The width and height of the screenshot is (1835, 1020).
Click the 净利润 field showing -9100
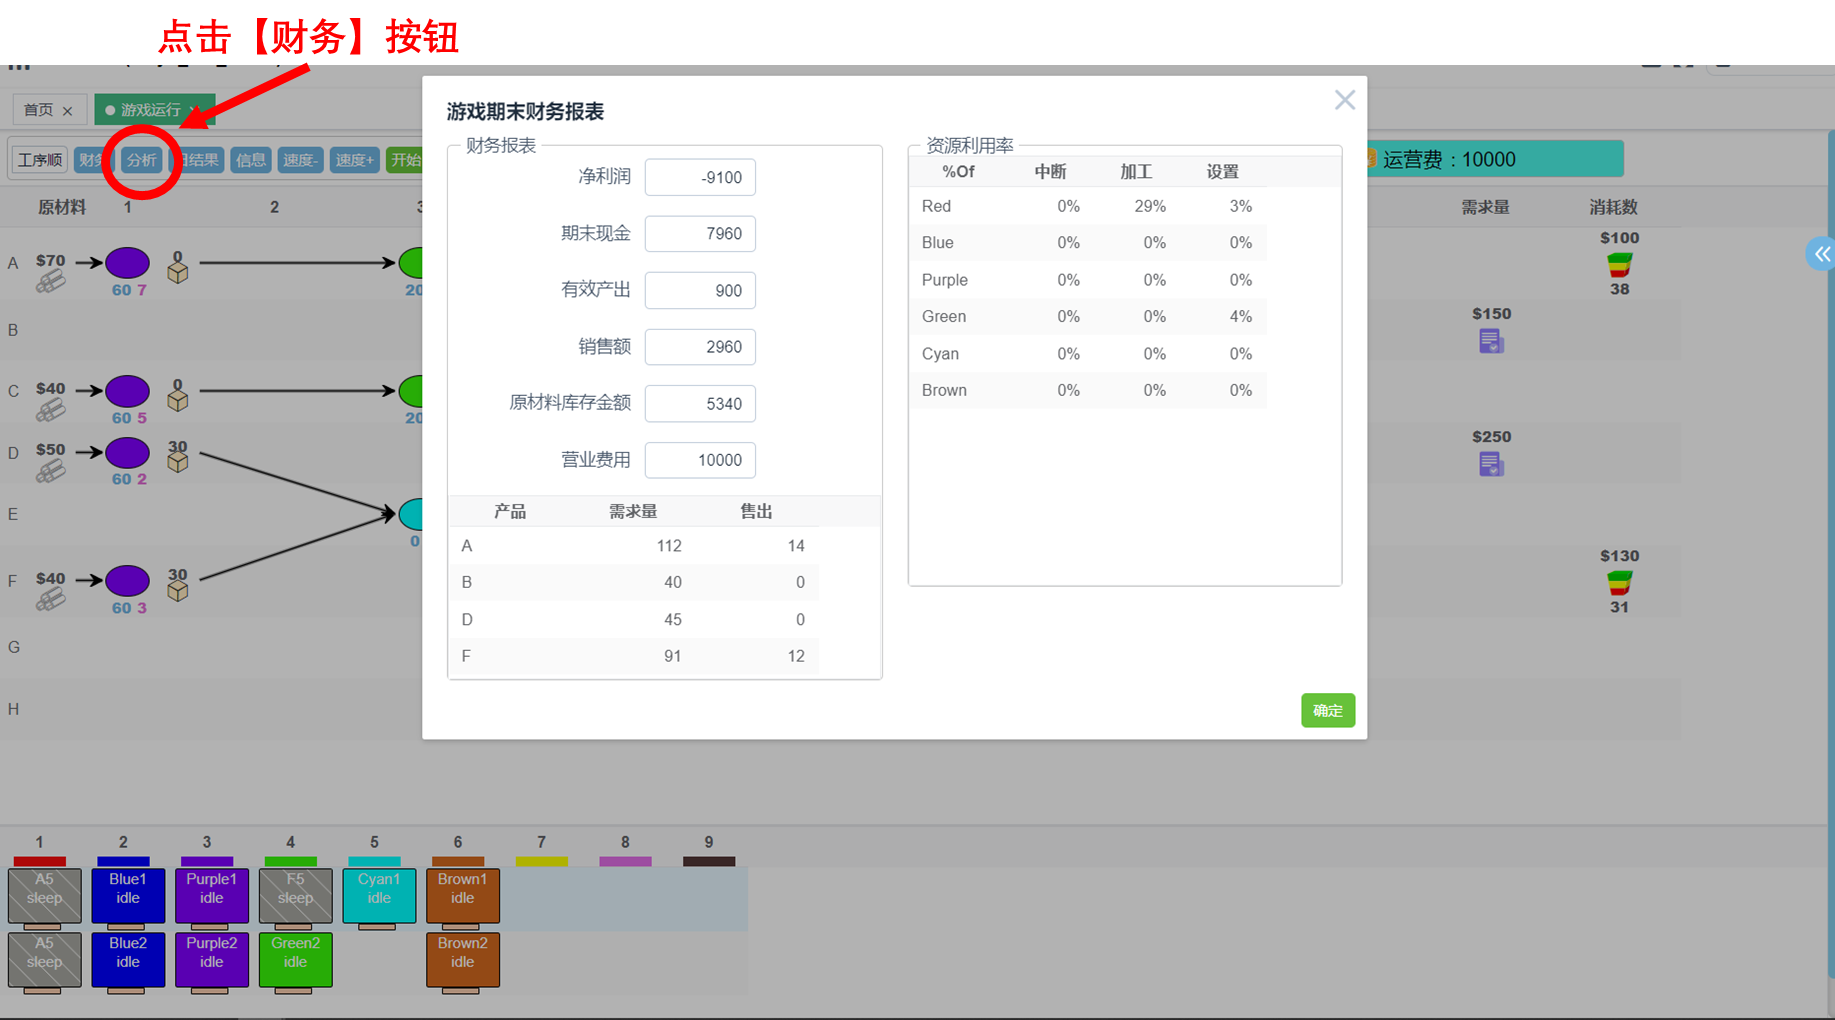(x=700, y=177)
